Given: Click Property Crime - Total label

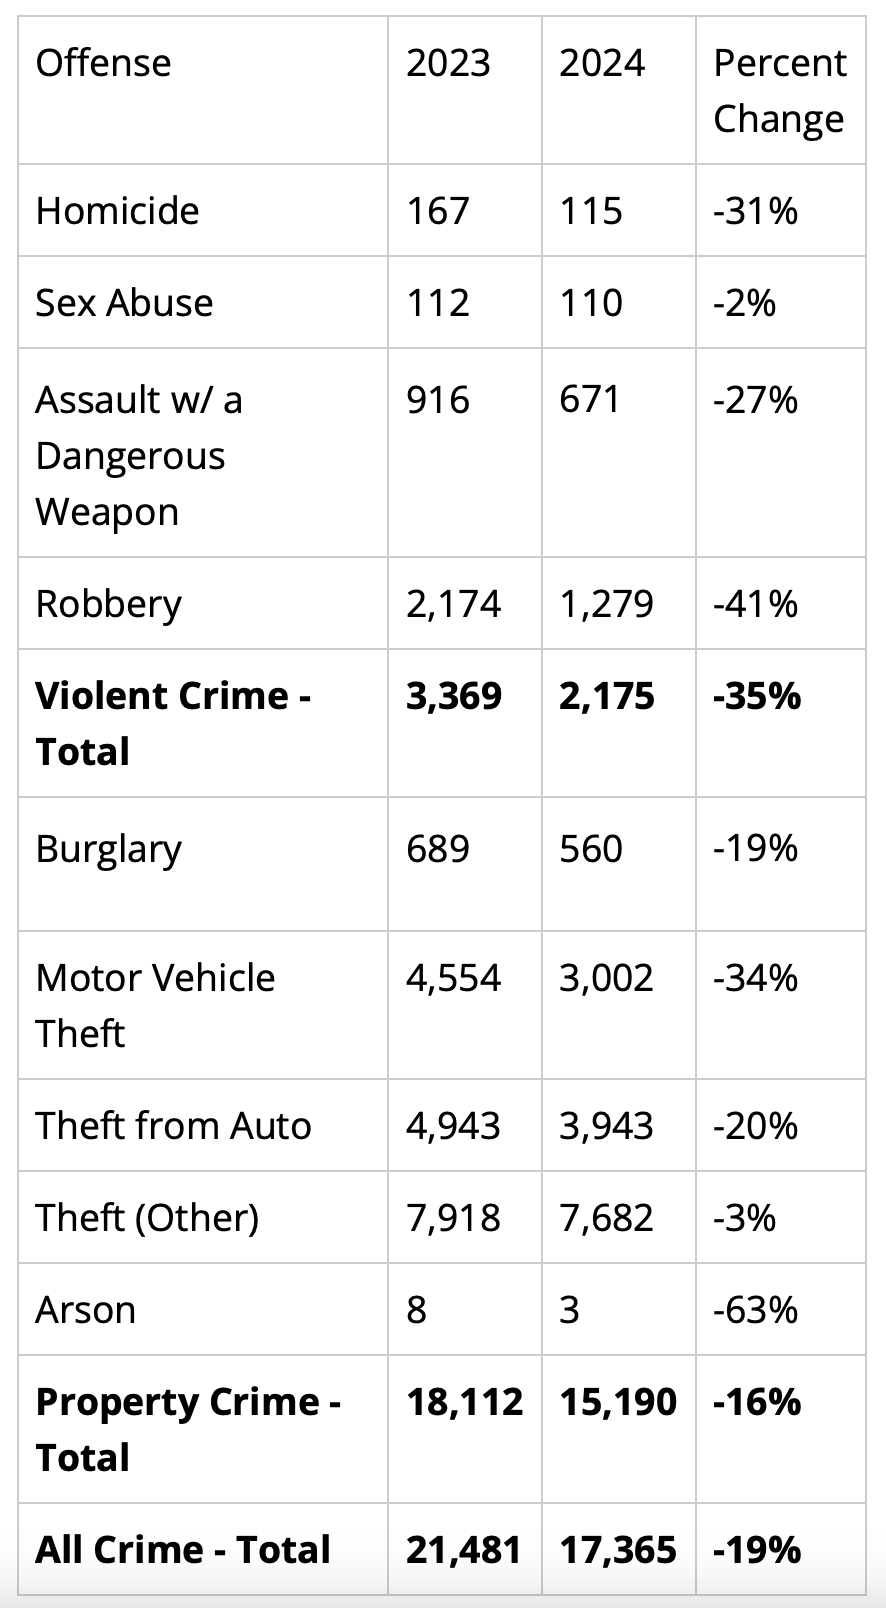Looking at the screenshot, I should (x=188, y=1429).
